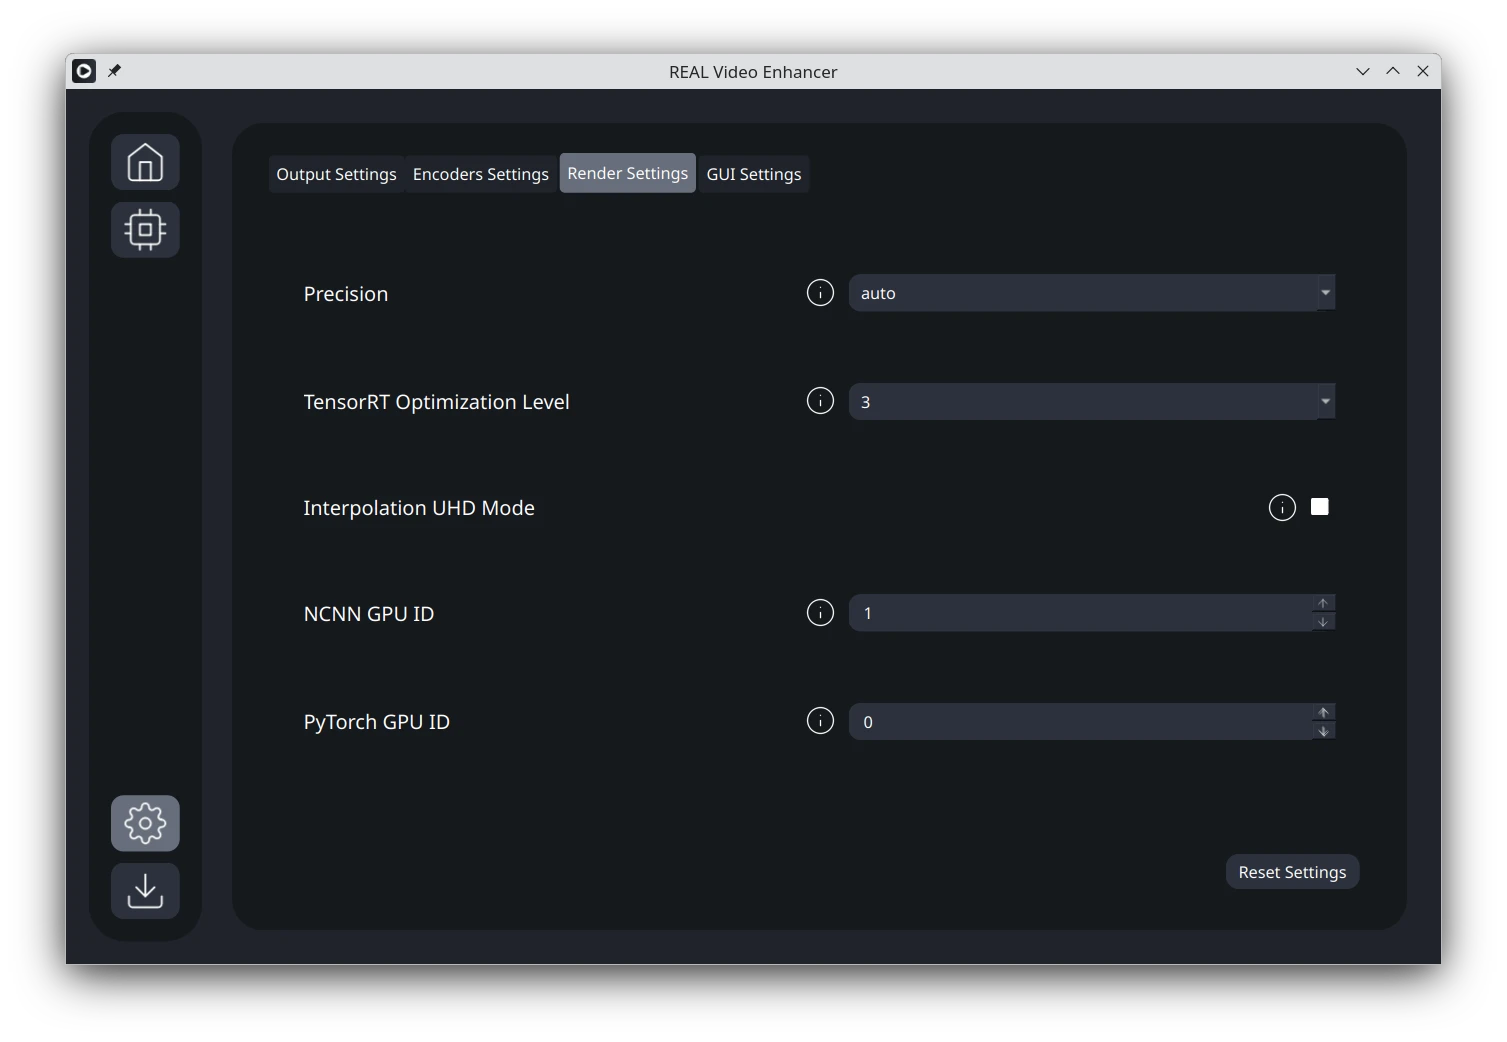Show info for PyTorch GPU ID
This screenshot has width=1507, height=1042.
pyautogui.click(x=820, y=721)
